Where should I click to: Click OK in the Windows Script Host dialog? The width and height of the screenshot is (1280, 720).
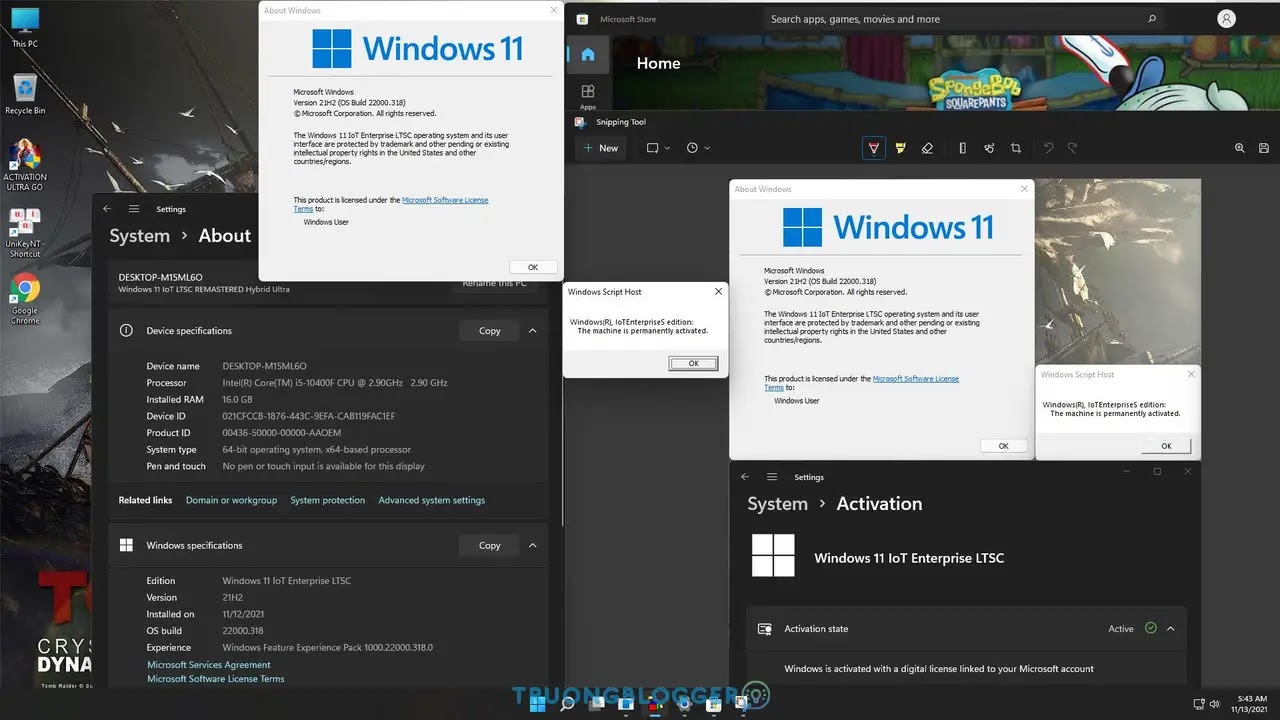(693, 363)
